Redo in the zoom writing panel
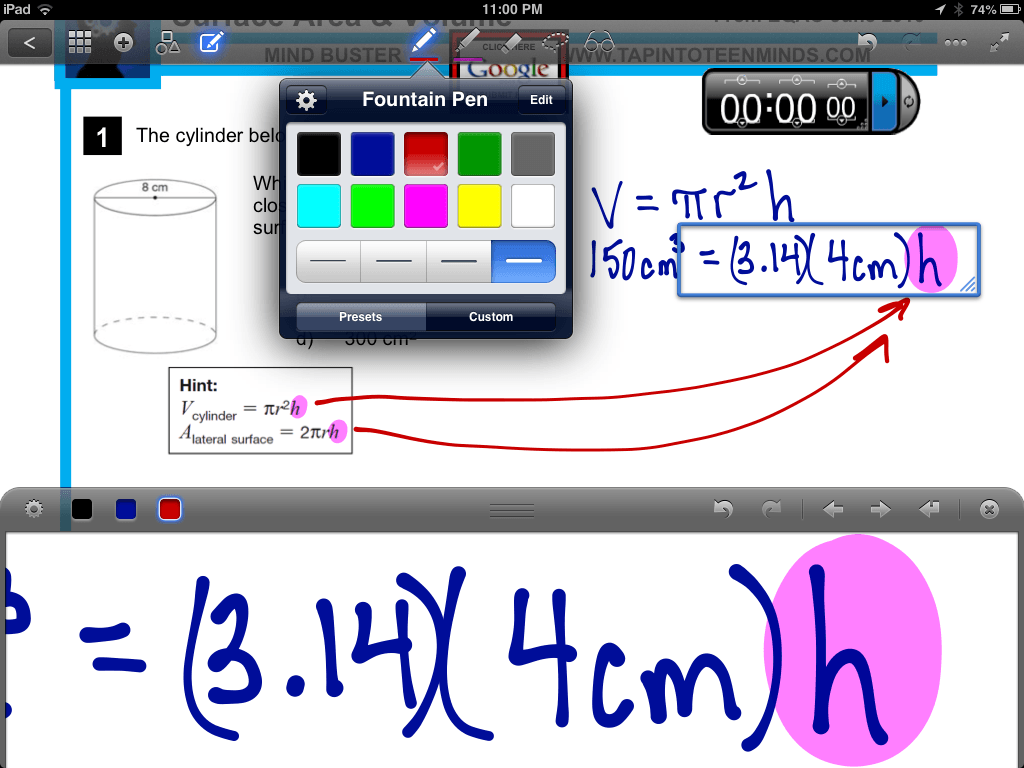This screenshot has width=1024, height=768. (771, 509)
